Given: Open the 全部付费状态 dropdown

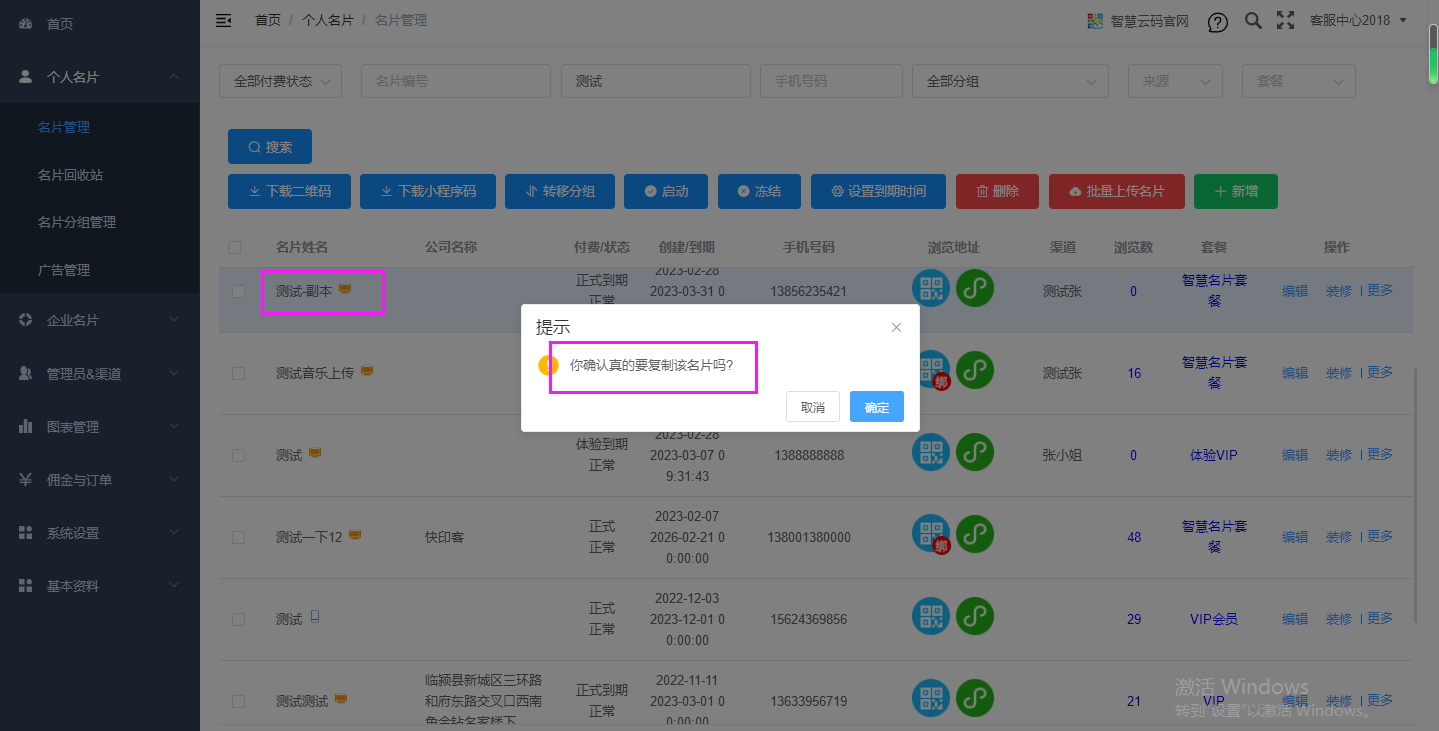Looking at the screenshot, I should pos(280,81).
